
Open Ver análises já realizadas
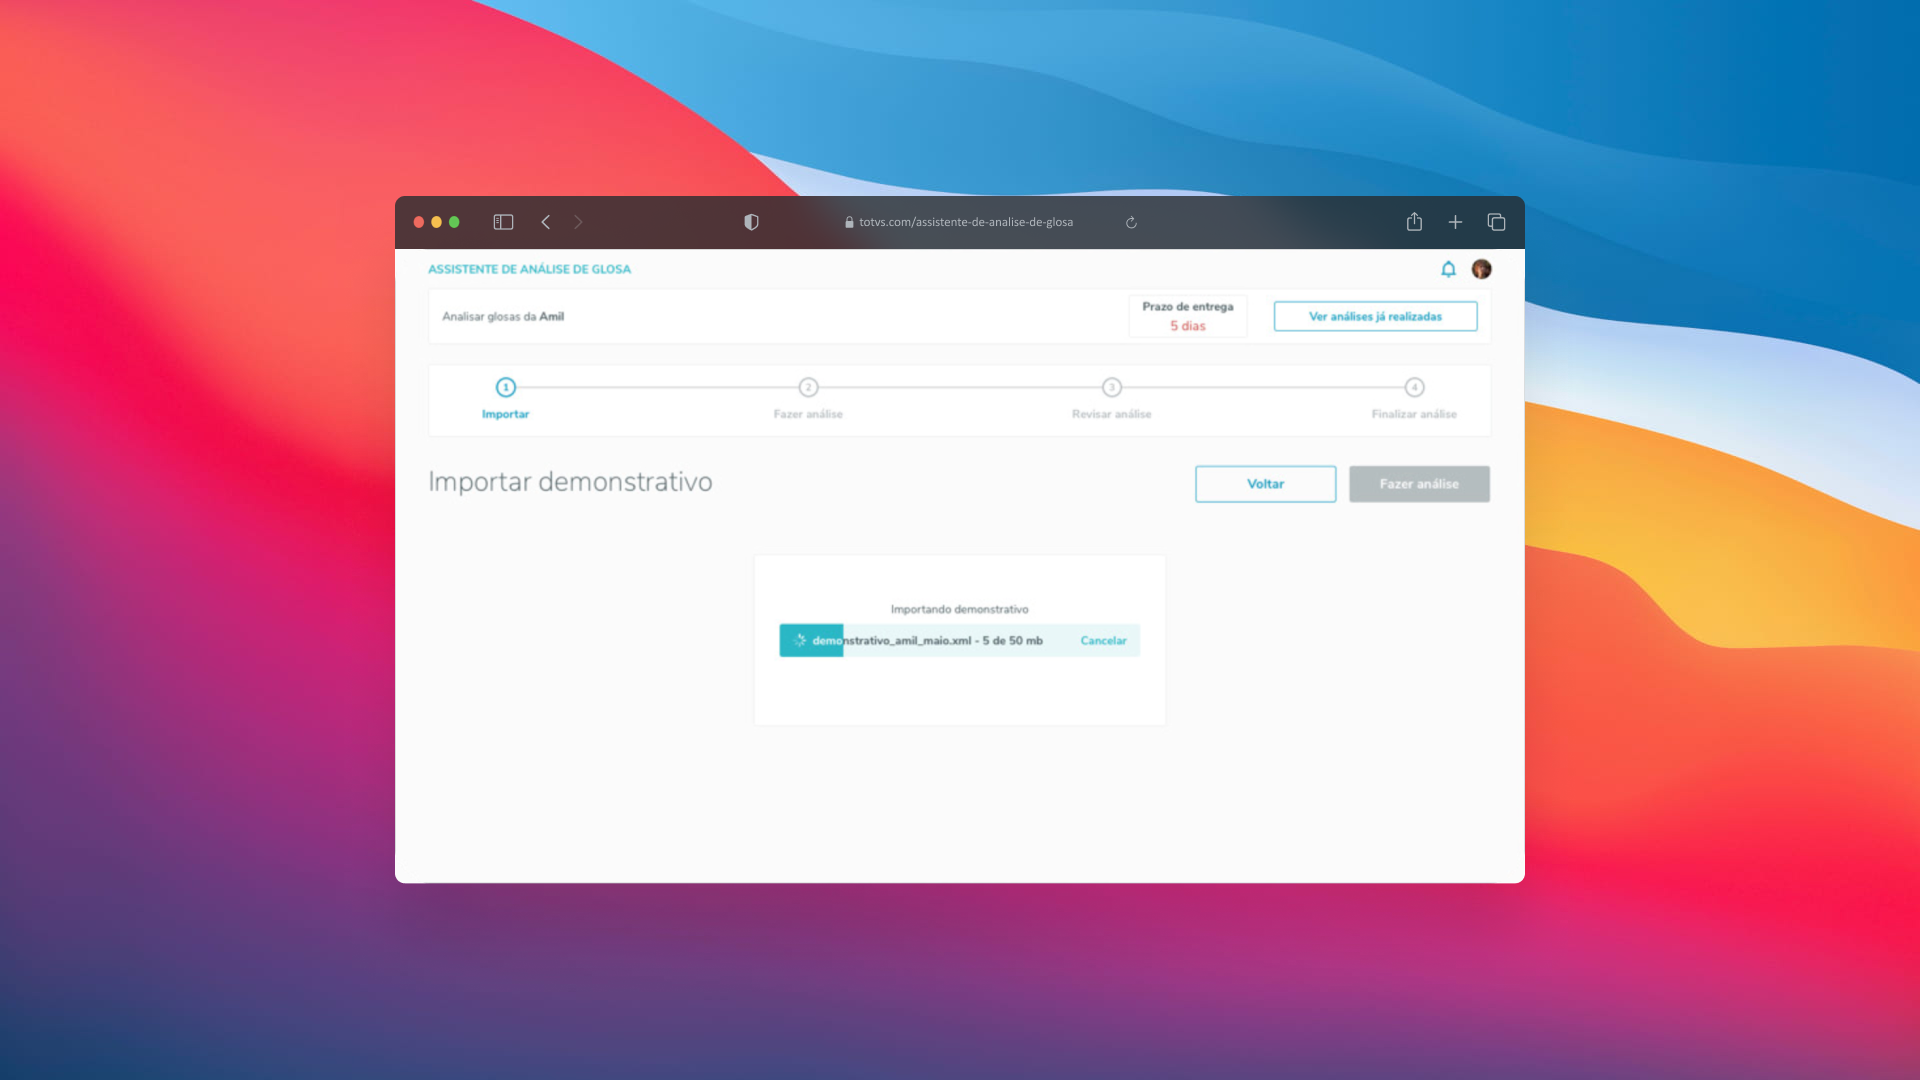(x=1375, y=316)
